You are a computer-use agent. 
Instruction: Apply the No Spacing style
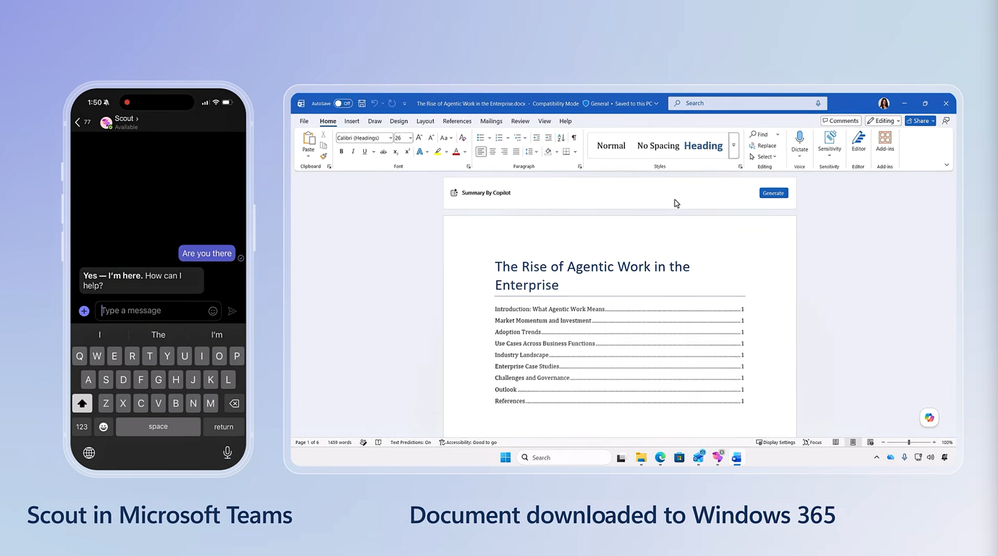click(658, 146)
